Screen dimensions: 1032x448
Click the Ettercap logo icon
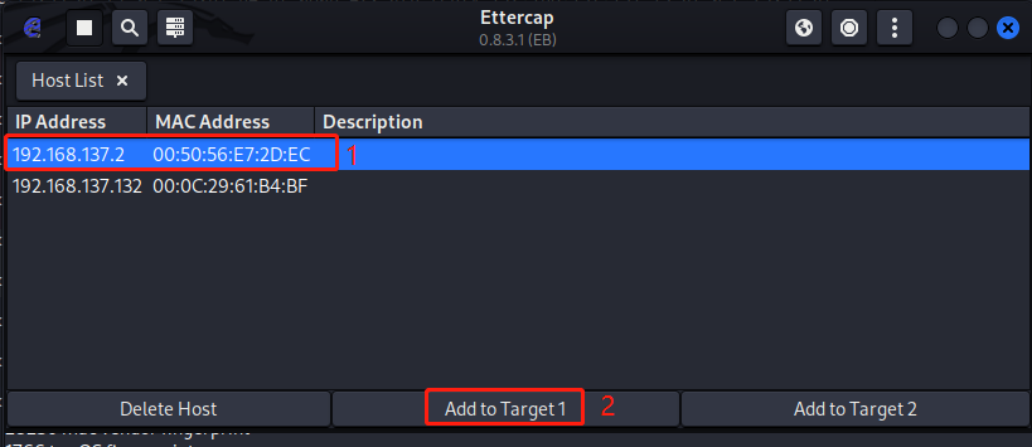click(31, 28)
